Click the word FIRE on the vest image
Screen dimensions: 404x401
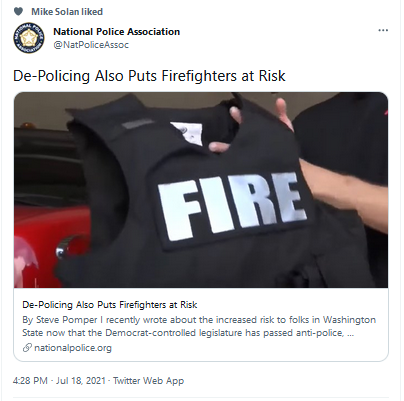tap(231, 206)
